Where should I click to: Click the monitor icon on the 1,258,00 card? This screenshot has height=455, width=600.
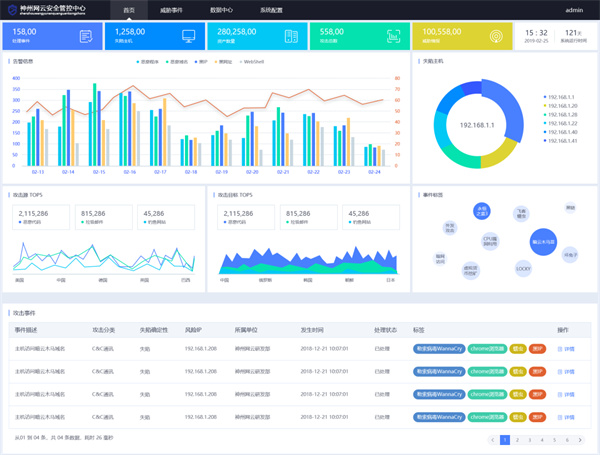188,36
